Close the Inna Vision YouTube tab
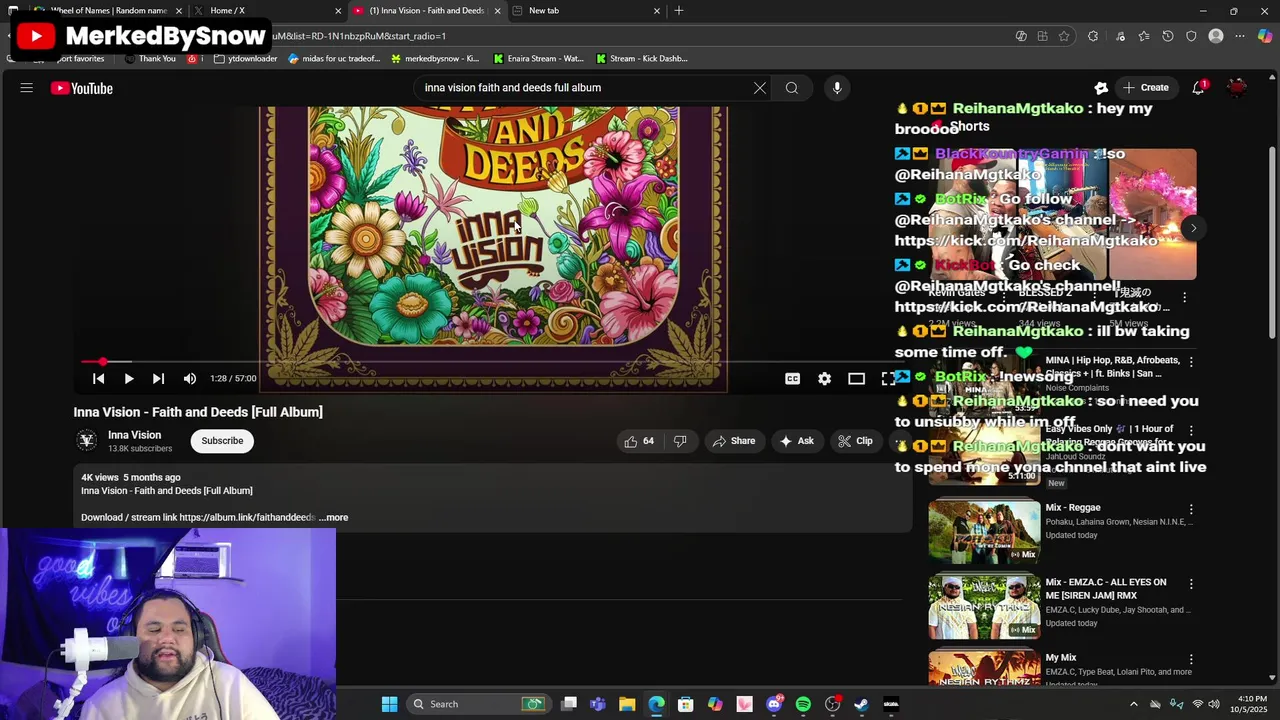The width and height of the screenshot is (1280, 720). click(x=497, y=11)
